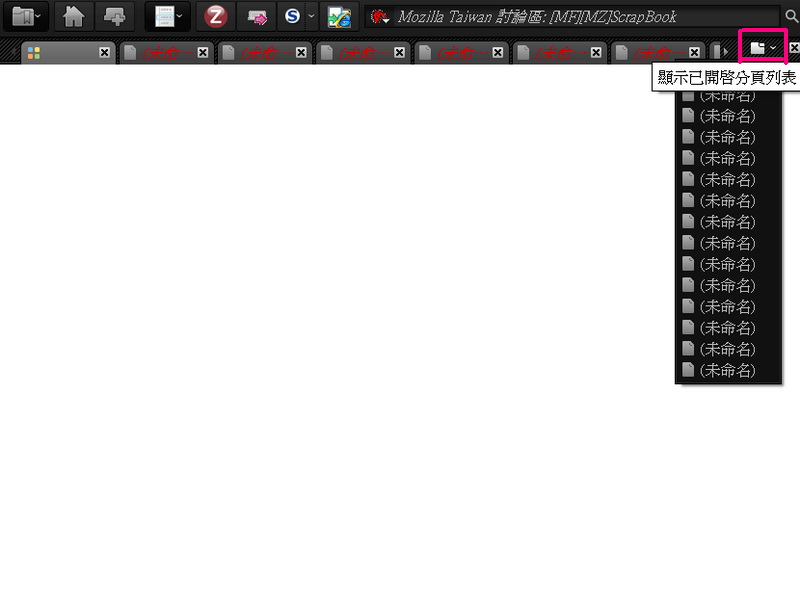Open the bookmarks folder toolbar button
Screen dimensions: 800x605
26,17
